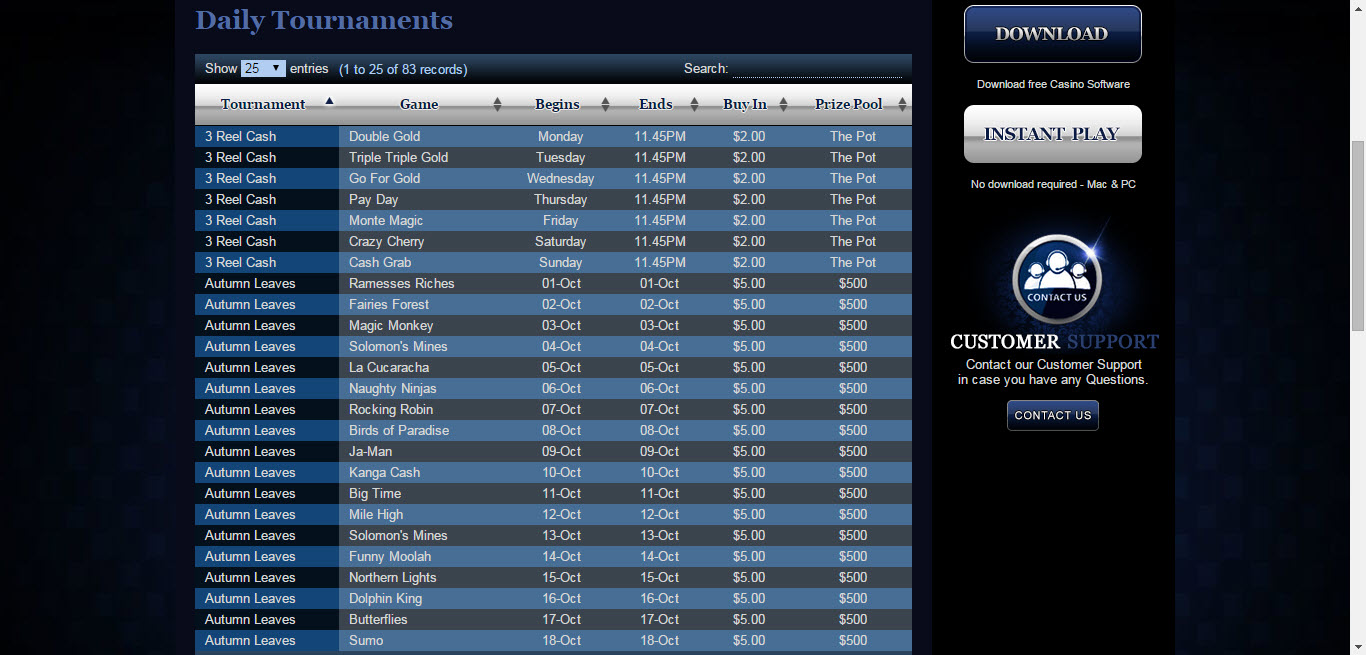Sort by Tournament column arrow

tap(329, 100)
